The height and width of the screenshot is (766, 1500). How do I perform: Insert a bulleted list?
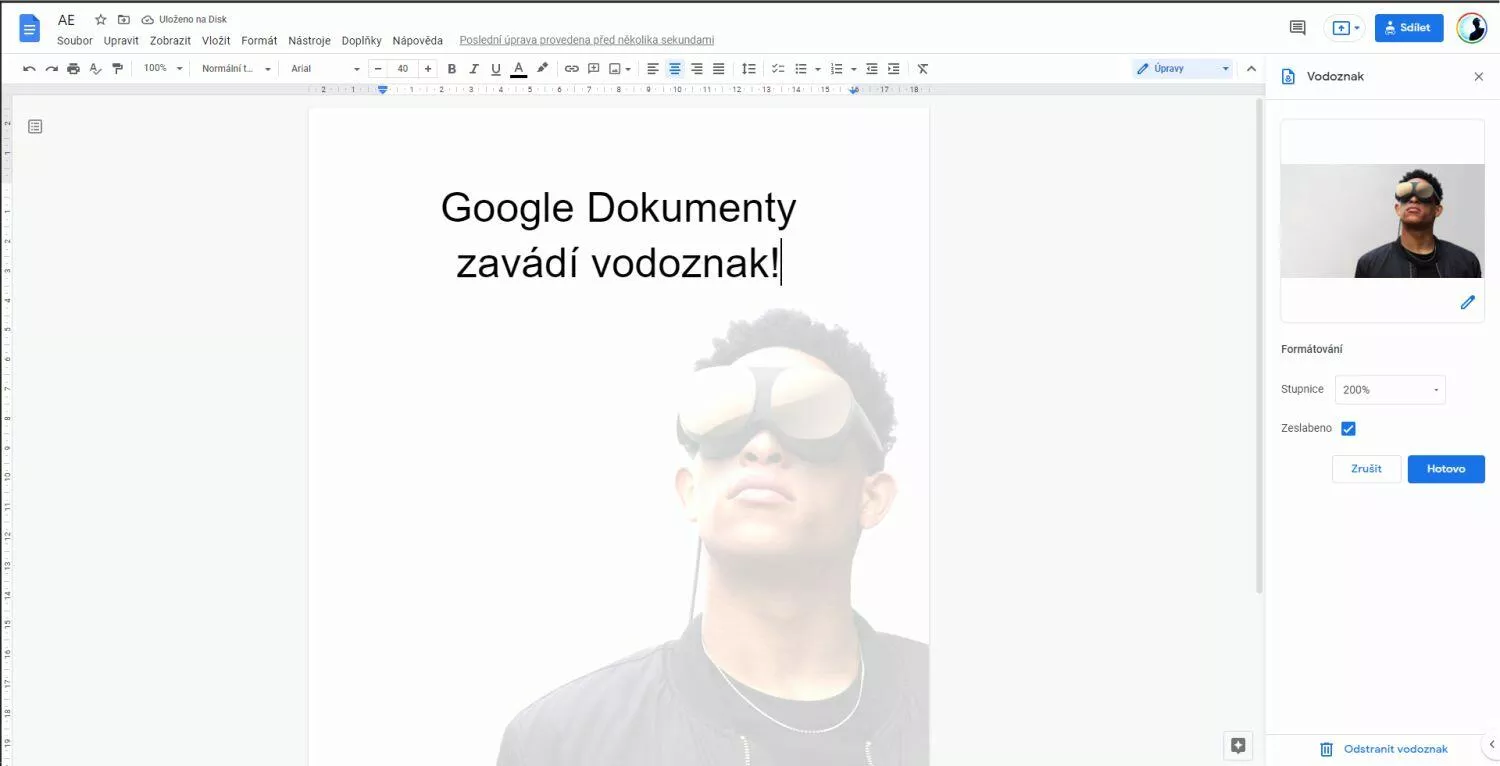[801, 69]
